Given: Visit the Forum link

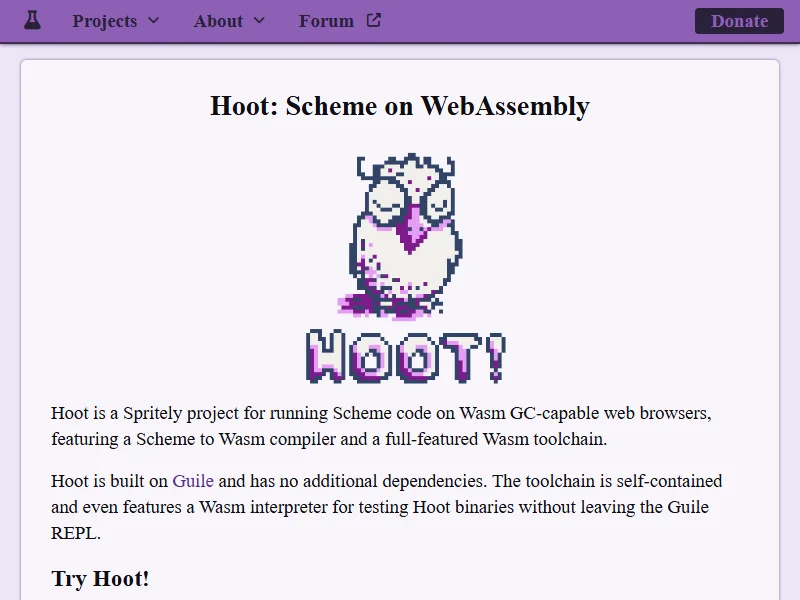Looking at the screenshot, I should coord(326,21).
